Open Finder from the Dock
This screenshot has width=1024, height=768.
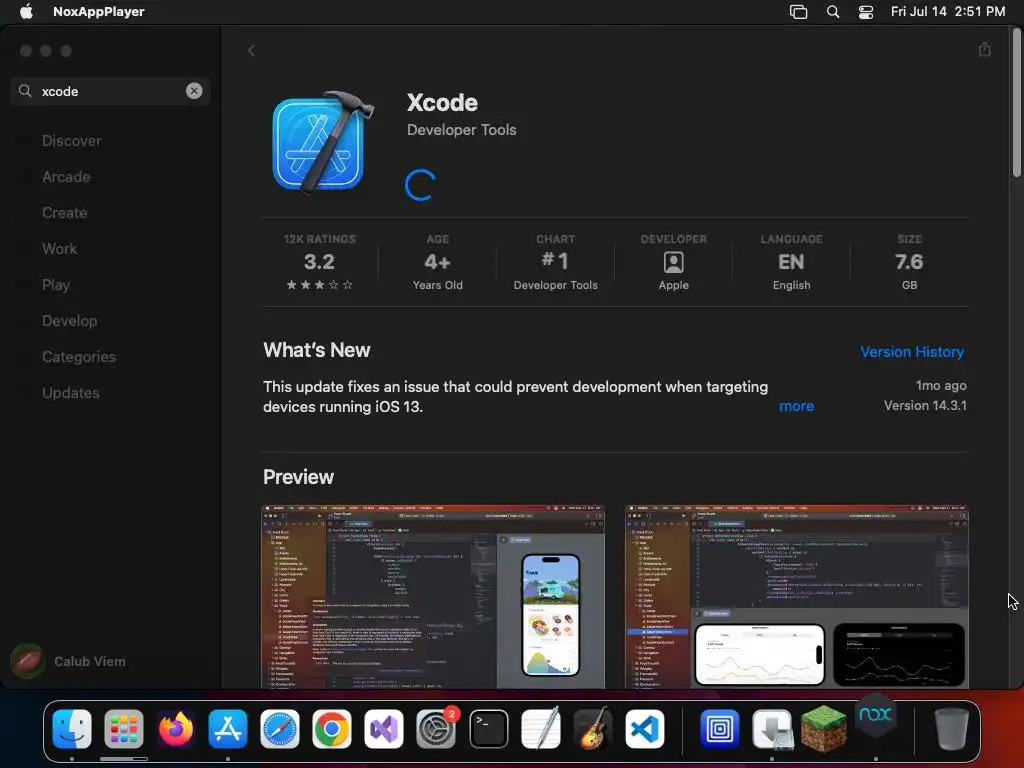pos(72,728)
